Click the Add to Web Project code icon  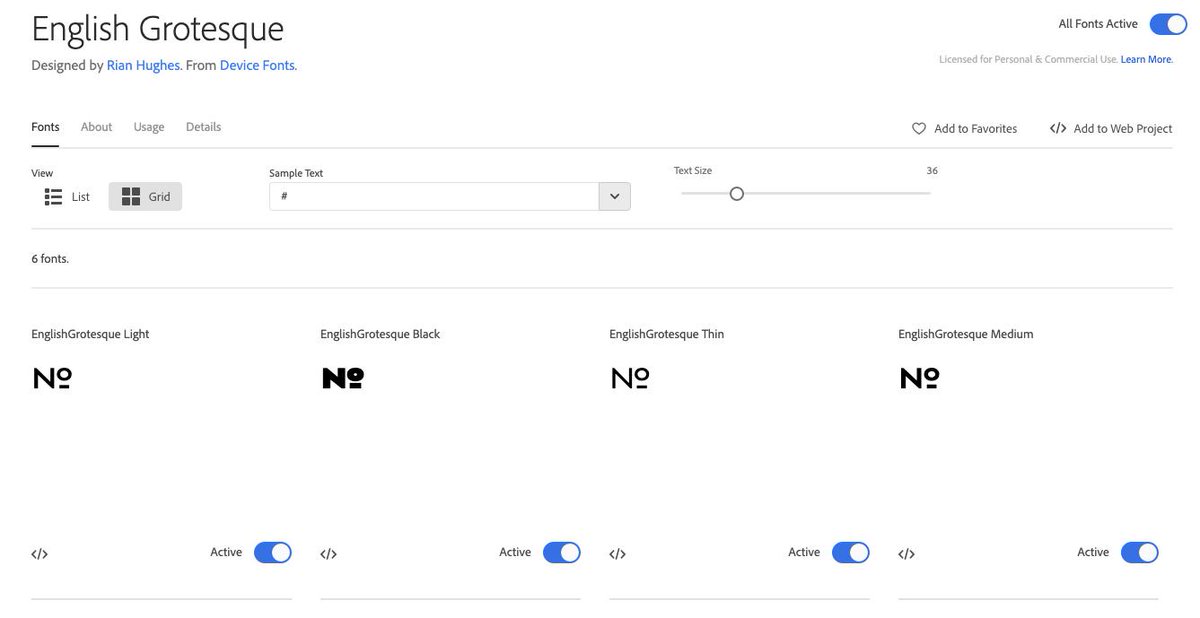pos(1057,128)
